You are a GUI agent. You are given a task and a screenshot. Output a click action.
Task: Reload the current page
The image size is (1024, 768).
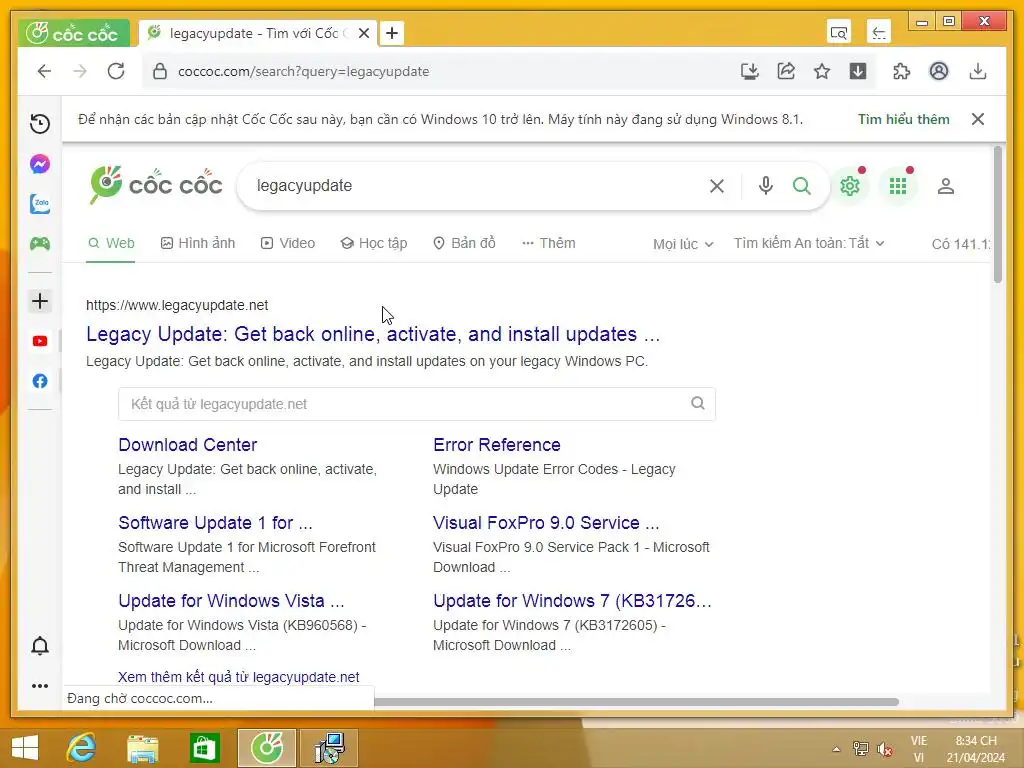(x=116, y=71)
